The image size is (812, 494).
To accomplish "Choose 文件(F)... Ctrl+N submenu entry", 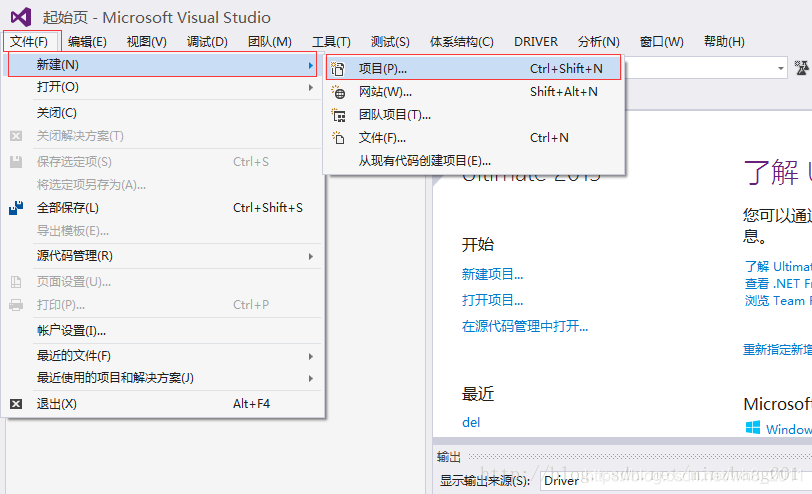I will click(473, 138).
